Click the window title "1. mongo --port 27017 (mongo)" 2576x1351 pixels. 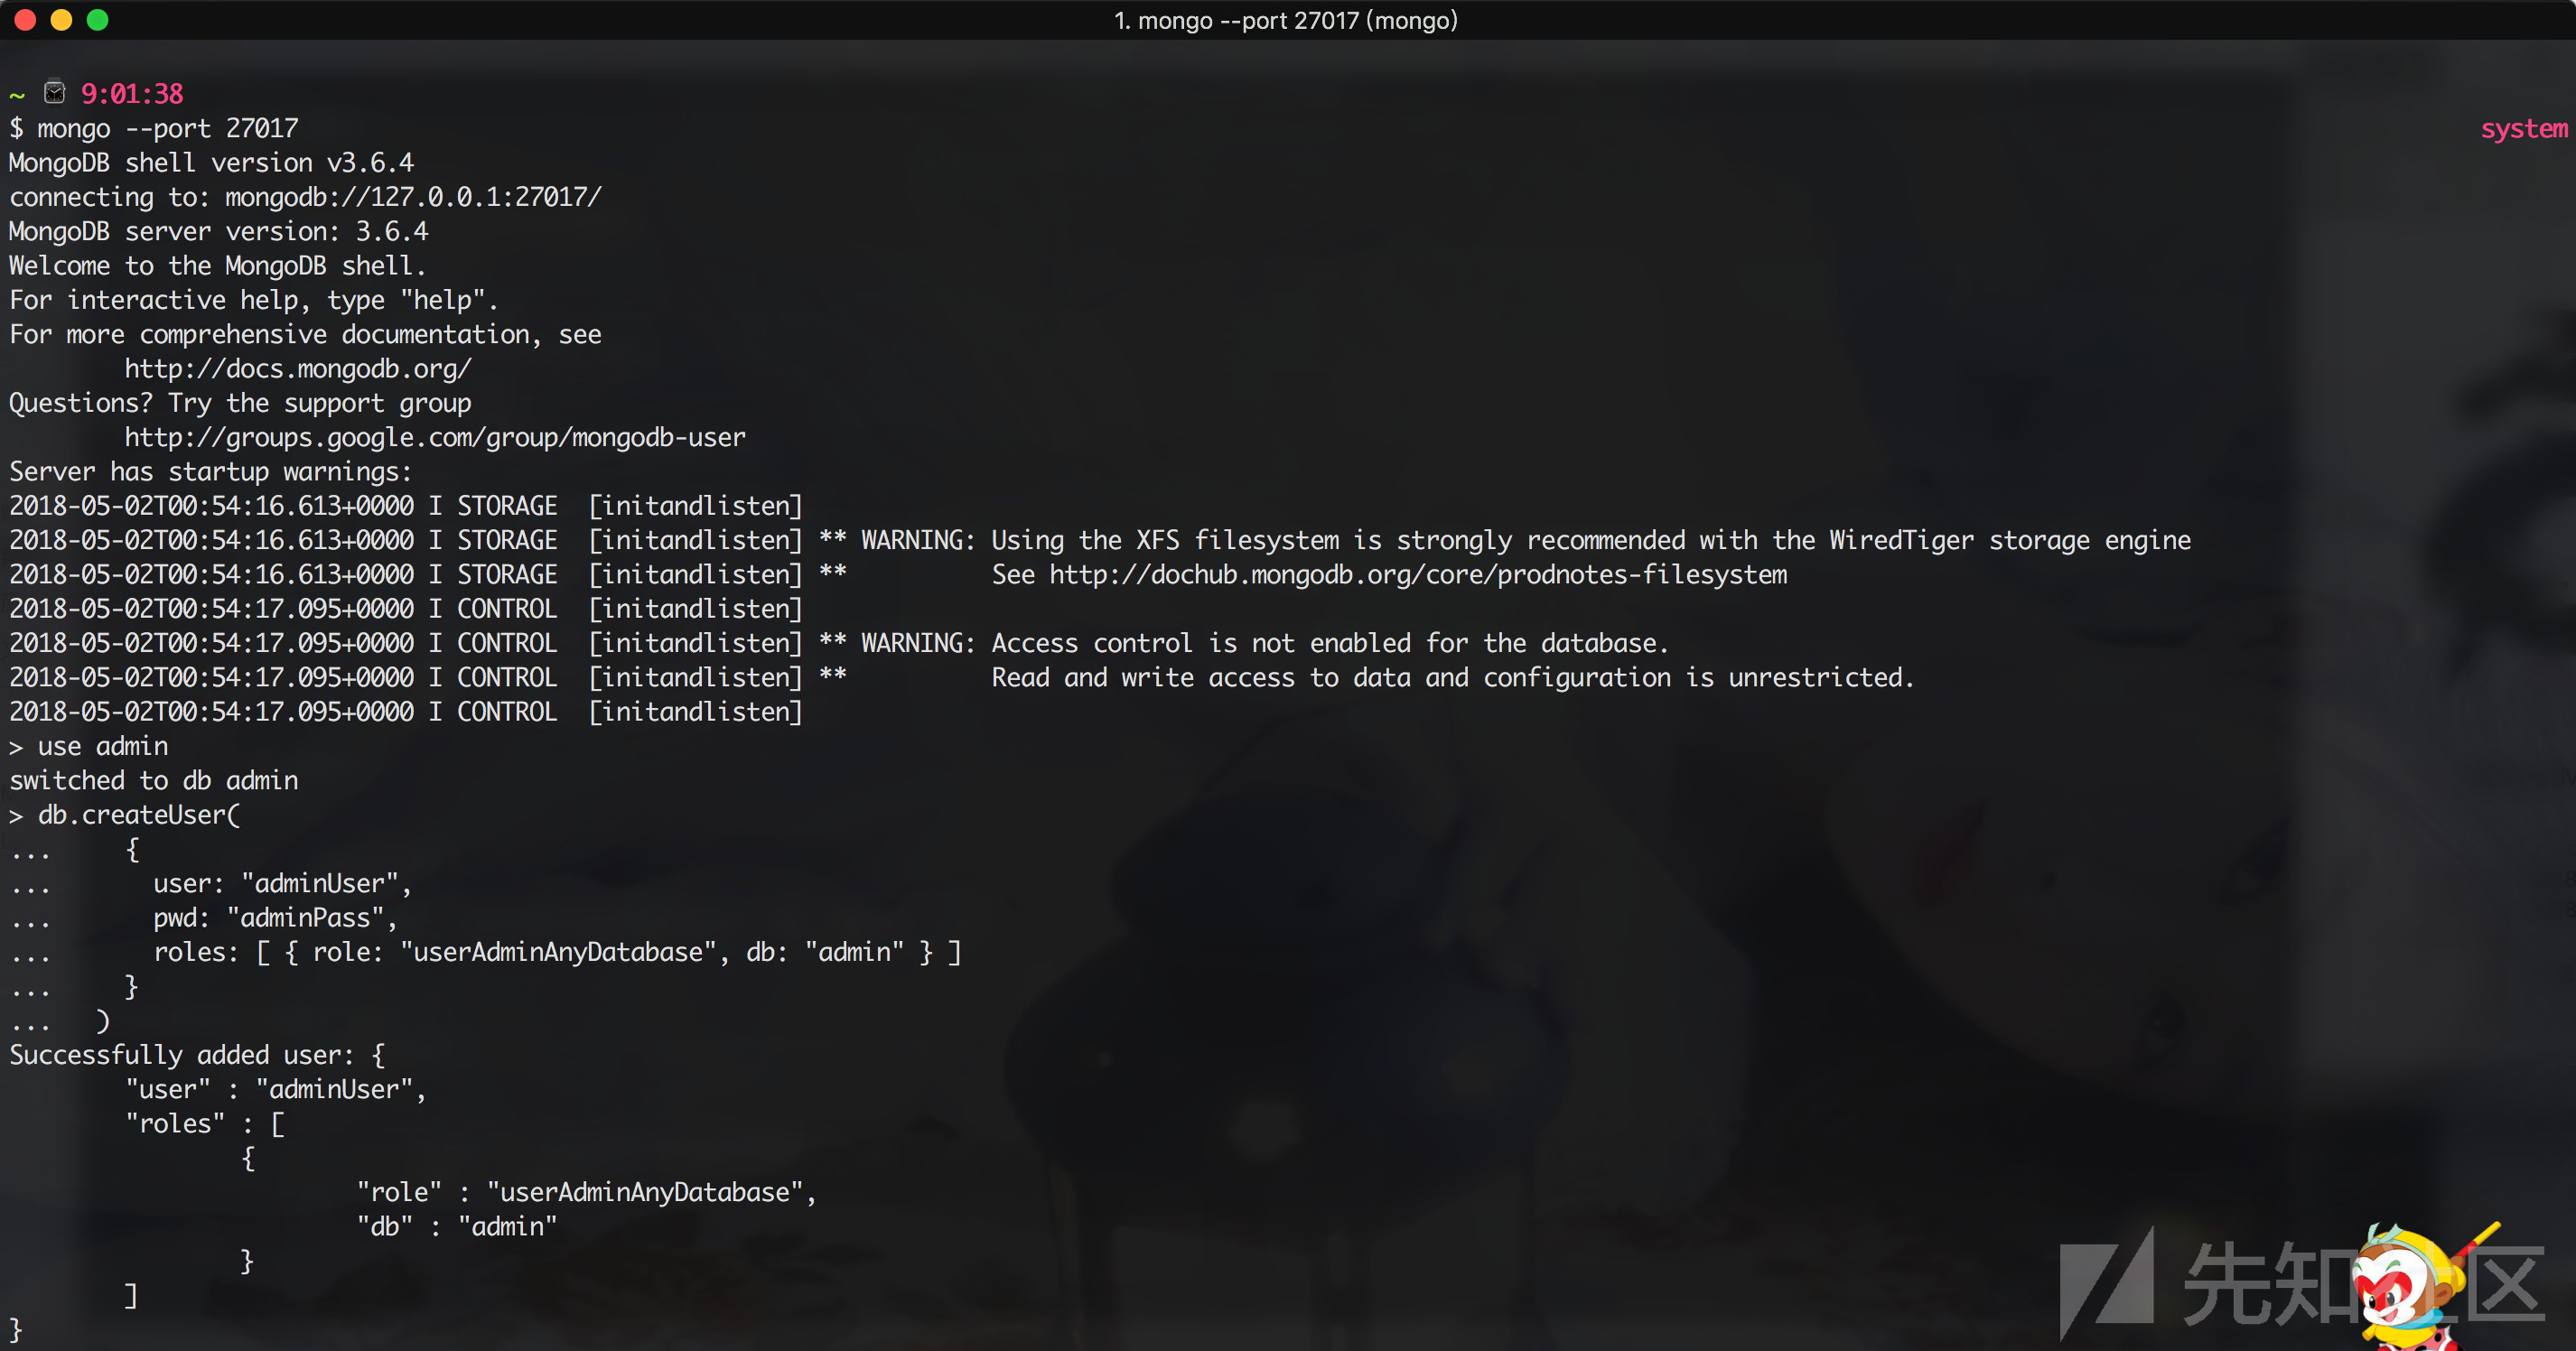1286,20
